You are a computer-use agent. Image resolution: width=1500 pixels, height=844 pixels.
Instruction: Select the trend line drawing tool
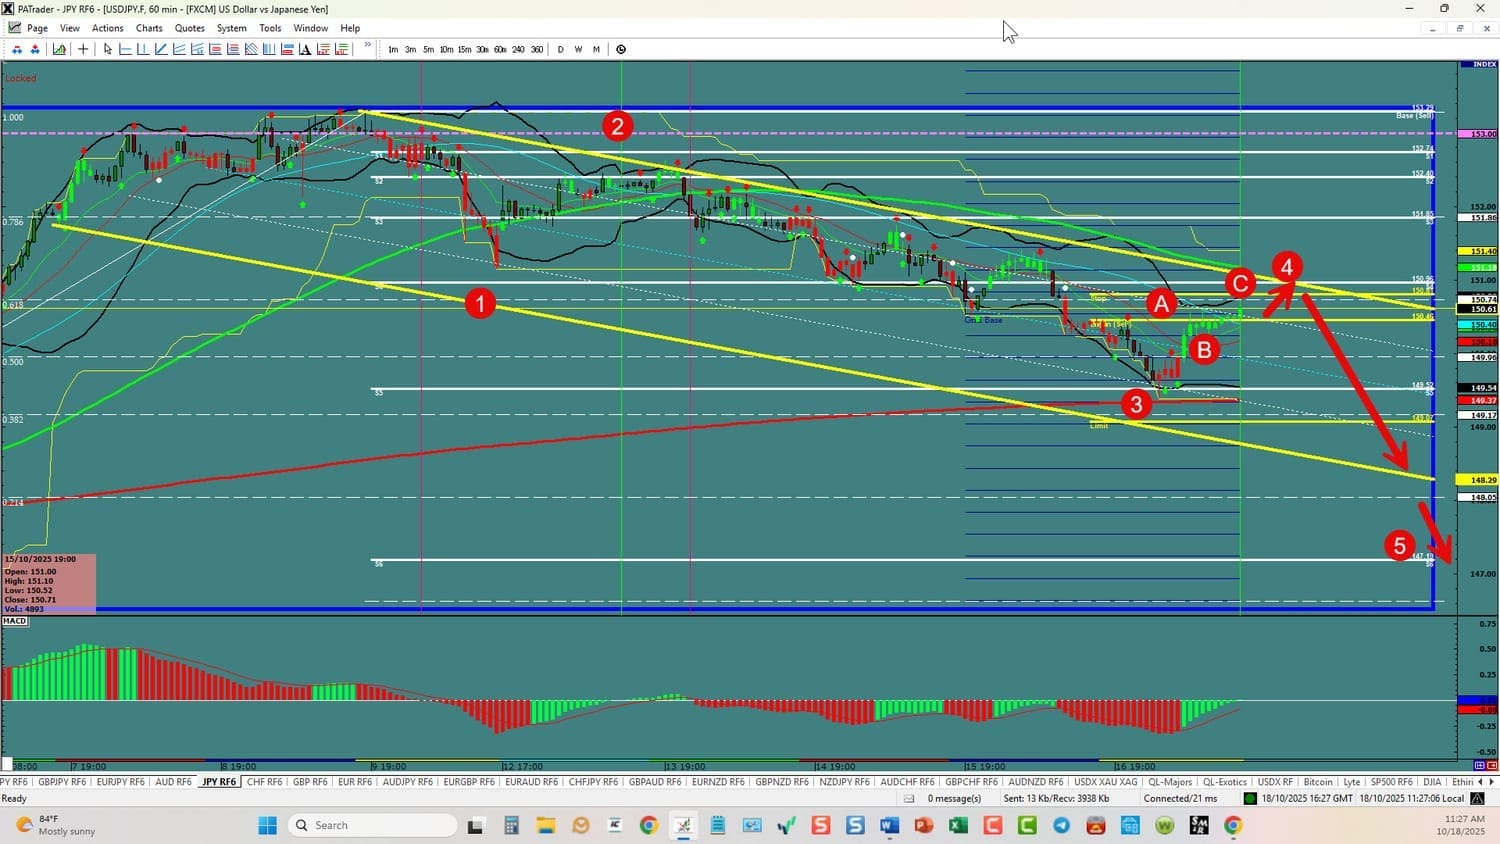[161, 49]
